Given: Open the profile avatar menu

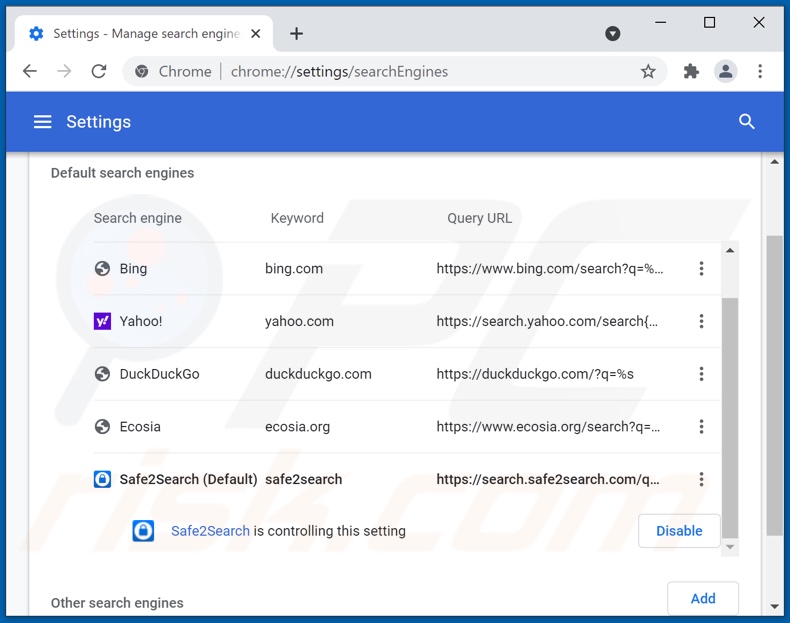Looking at the screenshot, I should [726, 72].
